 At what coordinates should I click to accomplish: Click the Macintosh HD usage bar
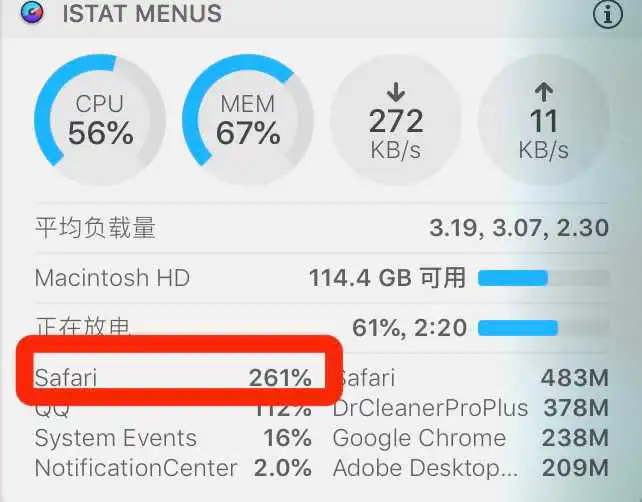coord(544,278)
